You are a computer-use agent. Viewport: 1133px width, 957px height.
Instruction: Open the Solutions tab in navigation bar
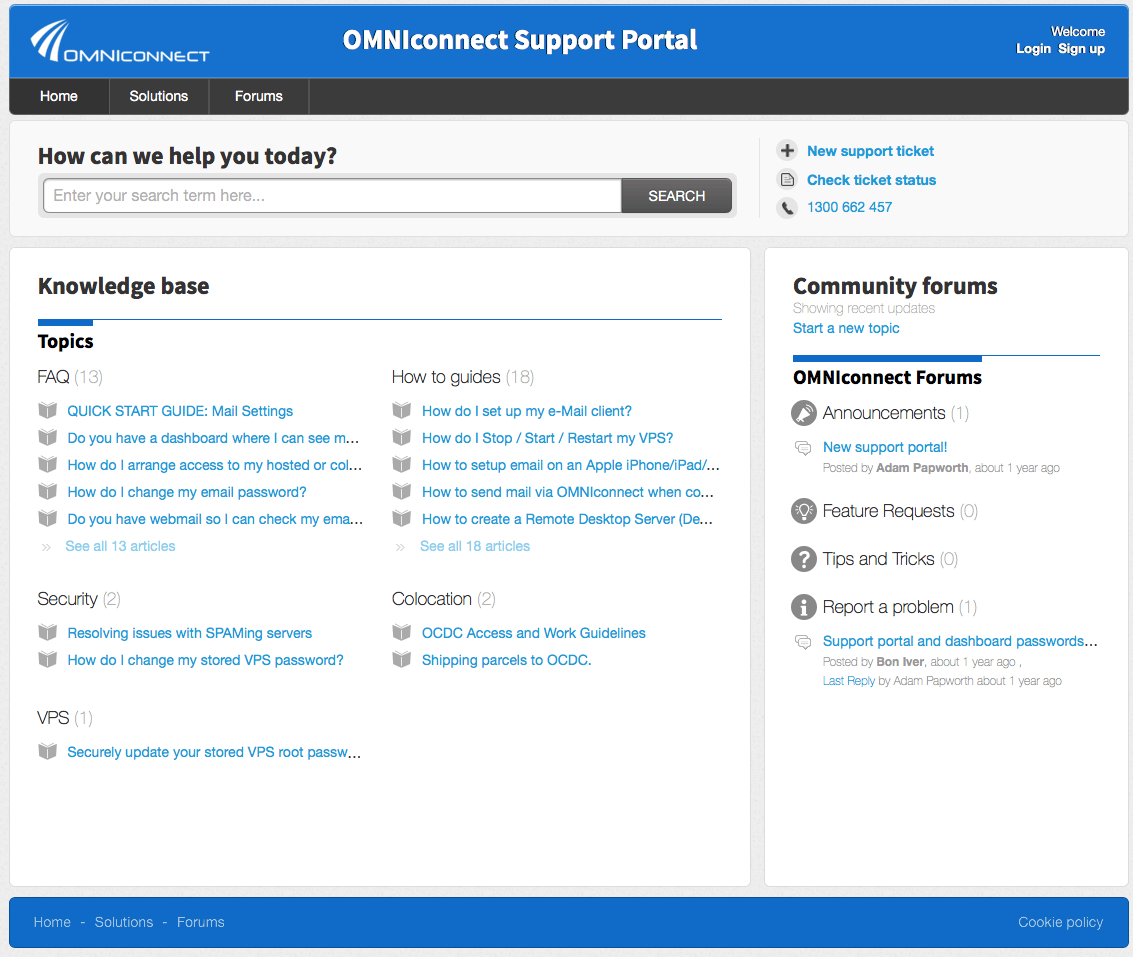(x=158, y=96)
